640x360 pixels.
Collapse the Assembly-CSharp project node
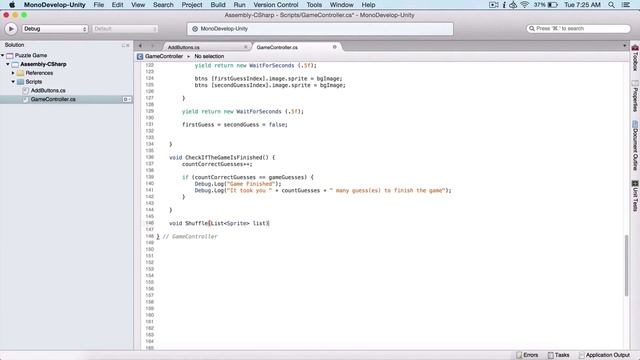pyautogui.click(x=8, y=64)
